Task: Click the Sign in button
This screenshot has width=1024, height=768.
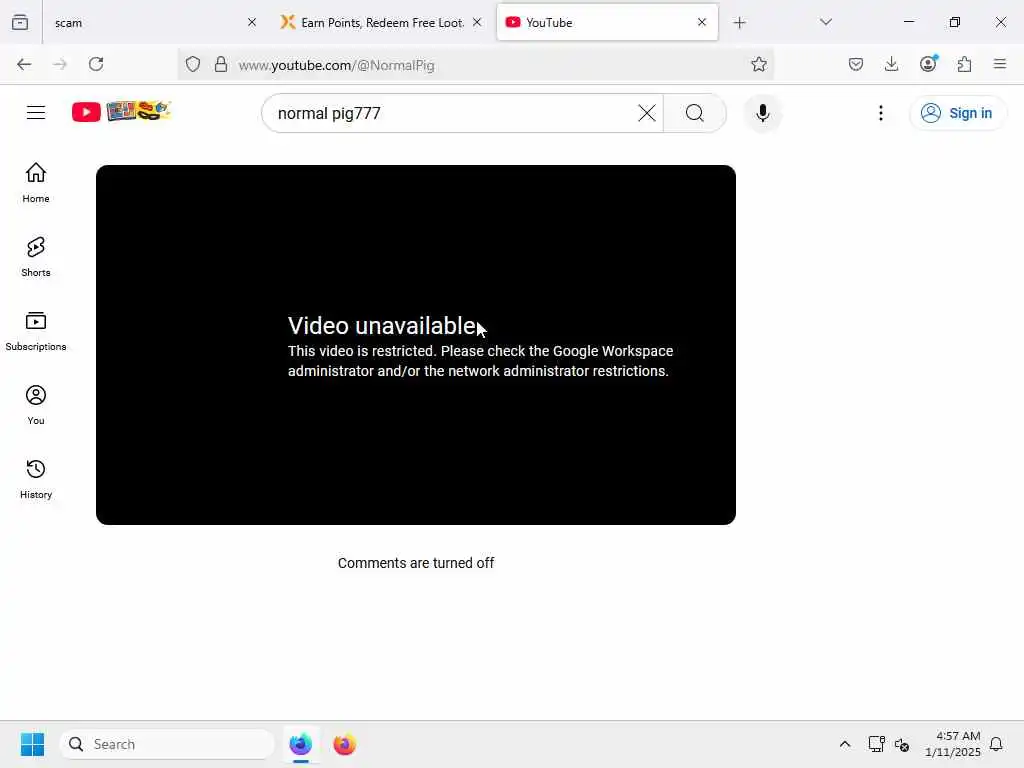Action: (x=957, y=113)
